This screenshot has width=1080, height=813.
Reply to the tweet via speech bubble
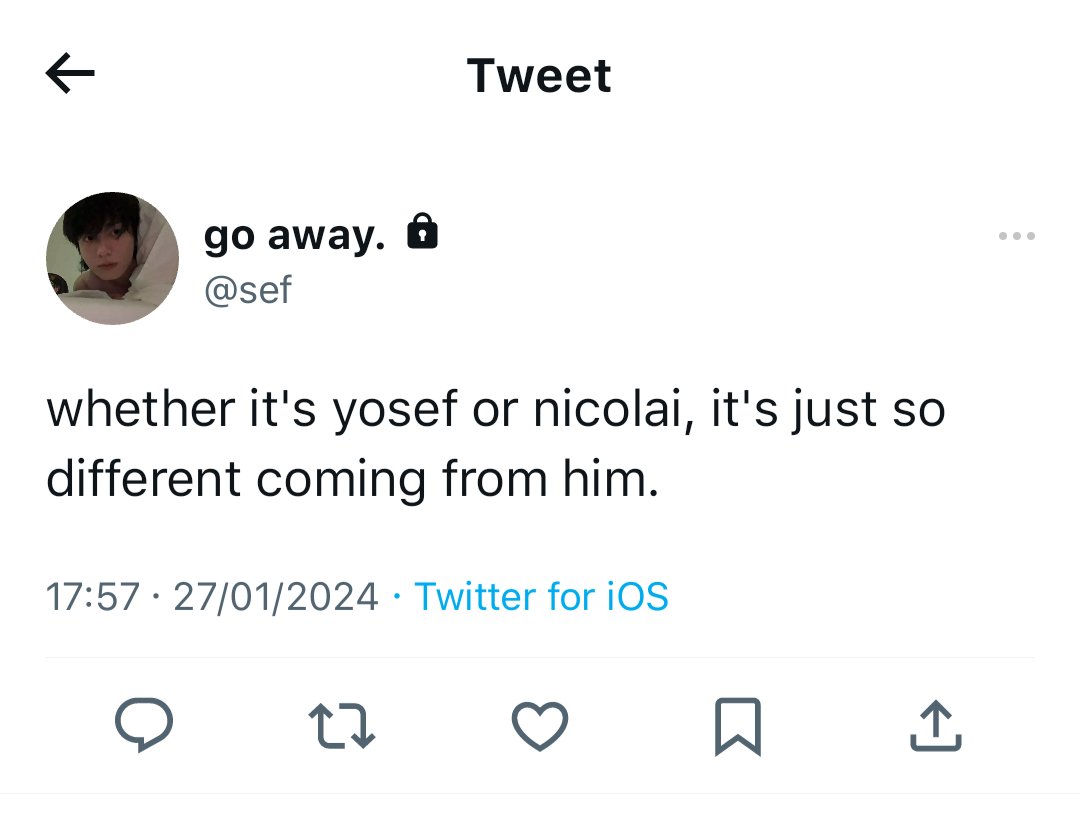(144, 725)
